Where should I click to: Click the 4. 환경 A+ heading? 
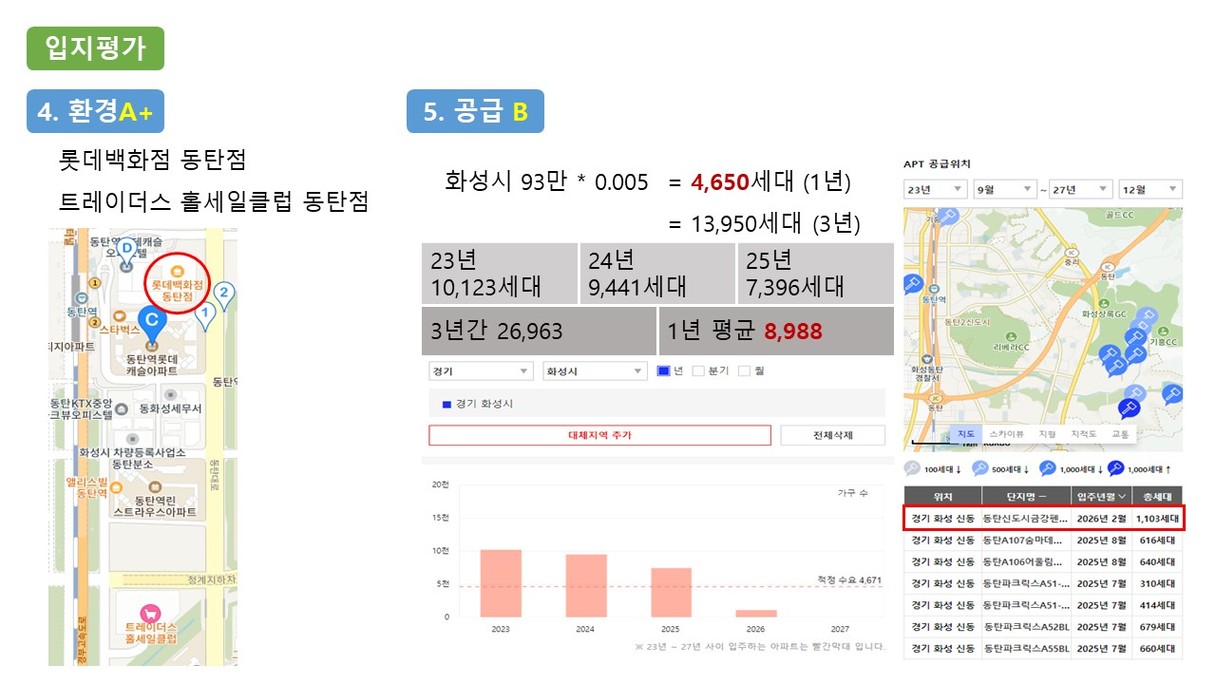[x=95, y=111]
